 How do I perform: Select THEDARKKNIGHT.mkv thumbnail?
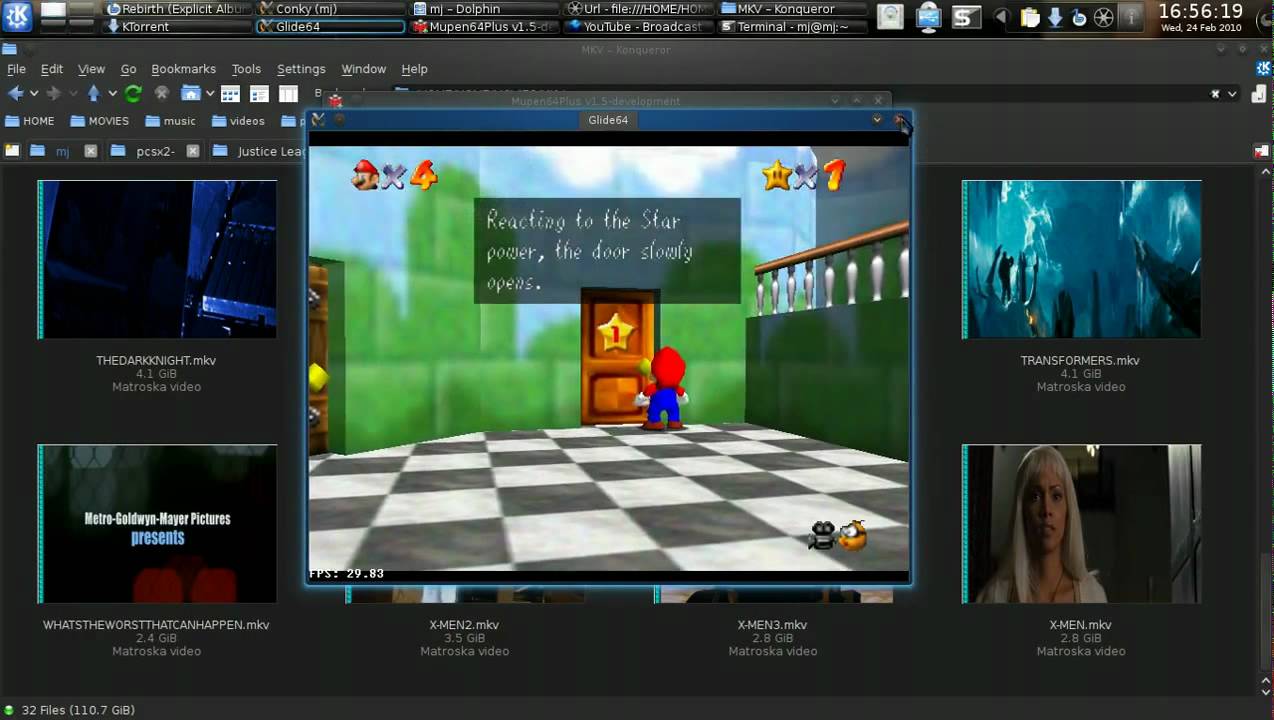click(x=157, y=259)
